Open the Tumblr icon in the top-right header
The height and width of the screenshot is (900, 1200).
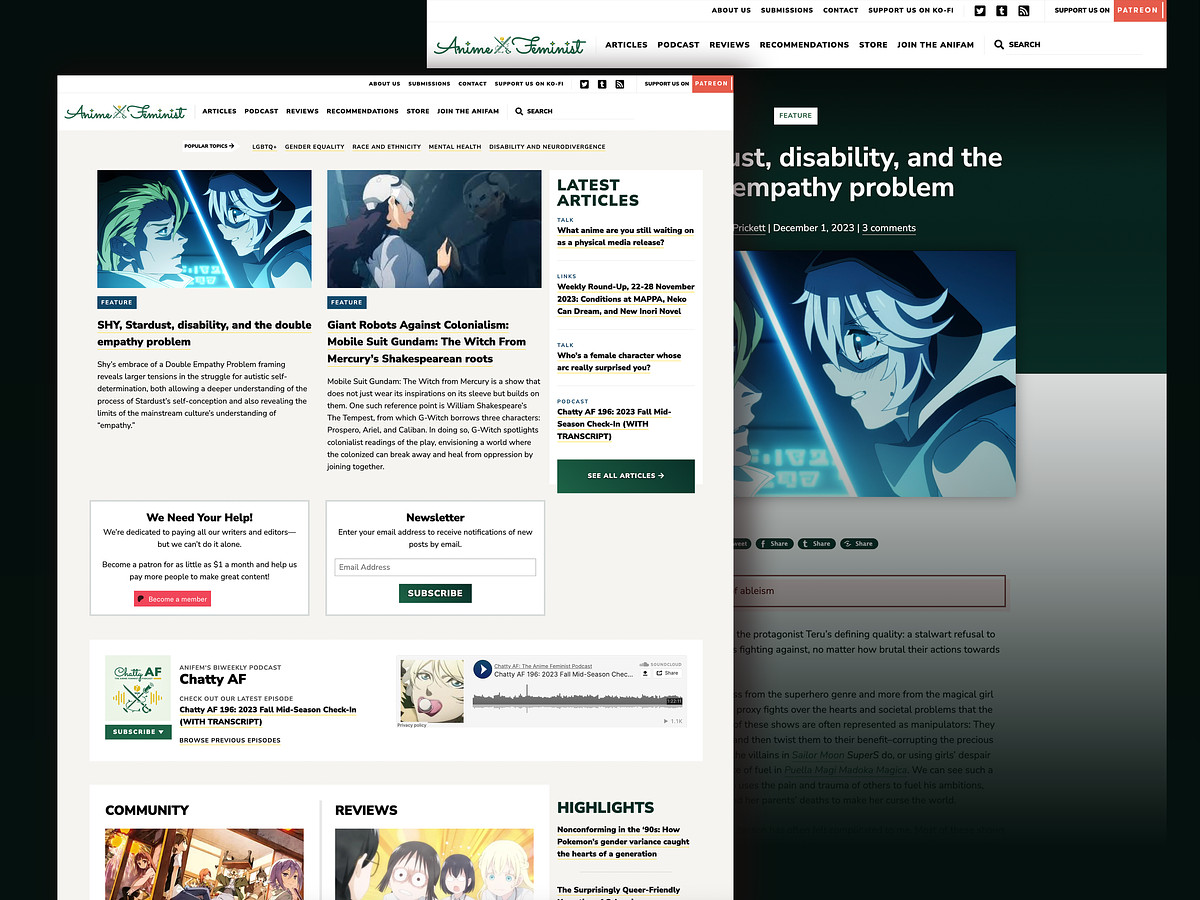click(x=1001, y=10)
